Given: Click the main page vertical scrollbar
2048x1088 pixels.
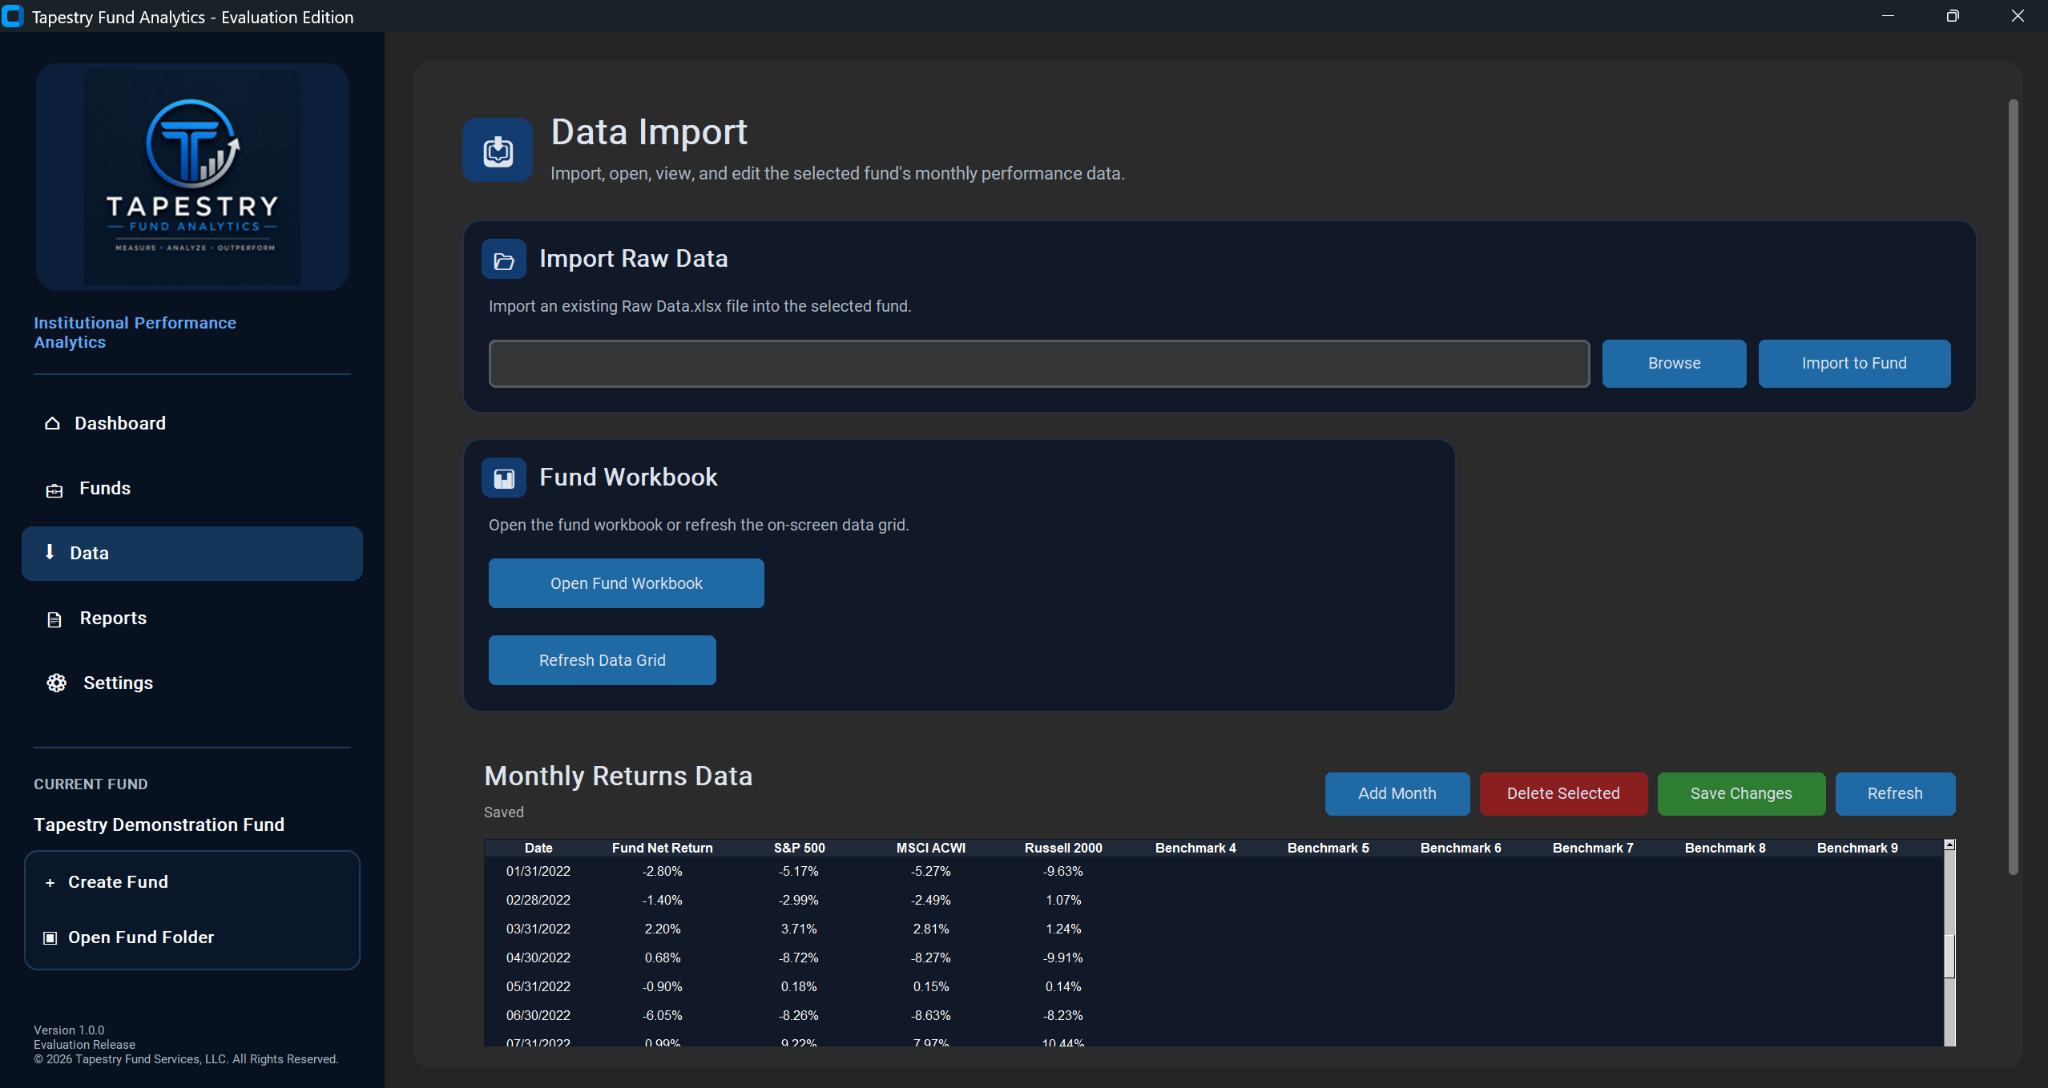Looking at the screenshot, I should (x=2013, y=487).
